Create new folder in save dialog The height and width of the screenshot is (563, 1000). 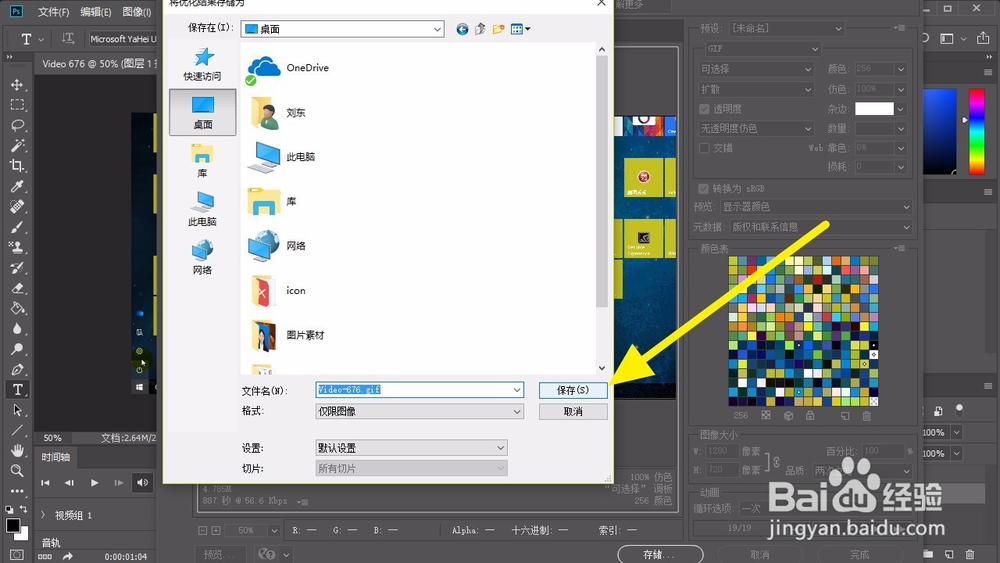click(498, 29)
